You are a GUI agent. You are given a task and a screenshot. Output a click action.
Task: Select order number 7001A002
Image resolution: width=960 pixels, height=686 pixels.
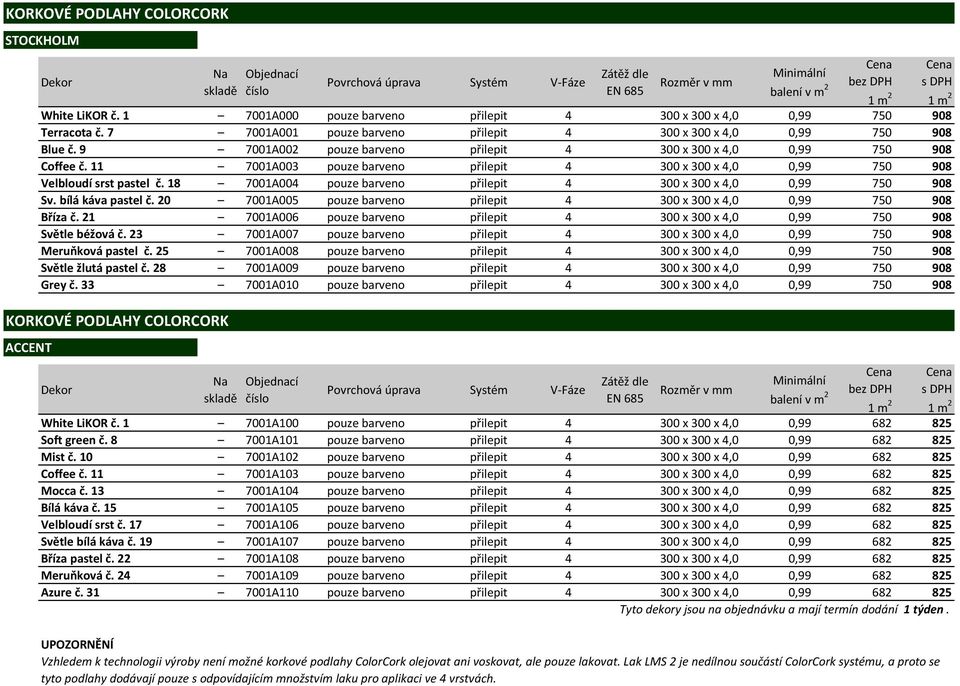point(272,149)
